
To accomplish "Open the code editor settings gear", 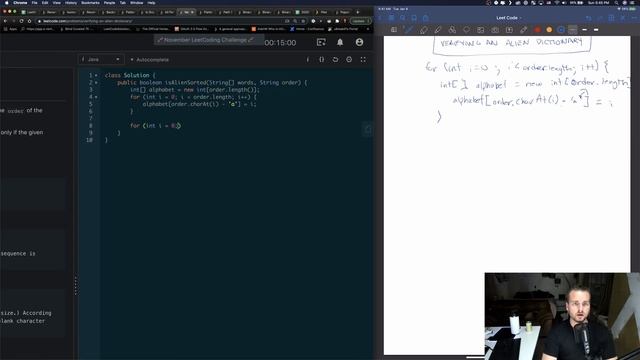I will coord(349,60).
